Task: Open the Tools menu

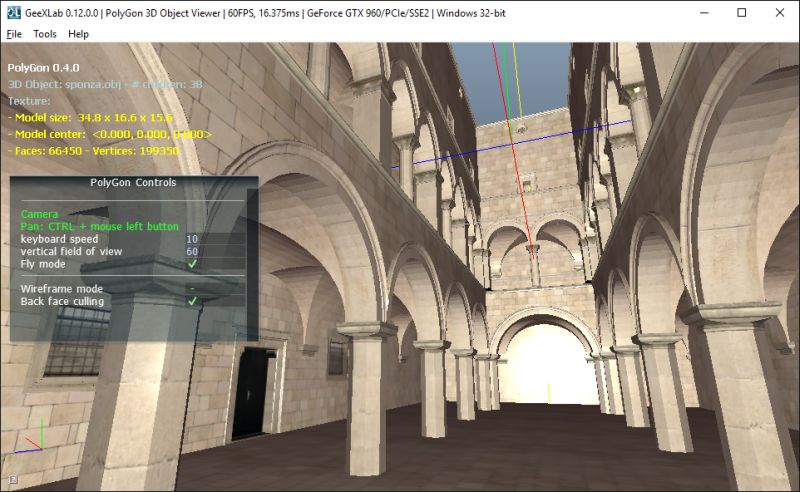Action: tap(45, 34)
